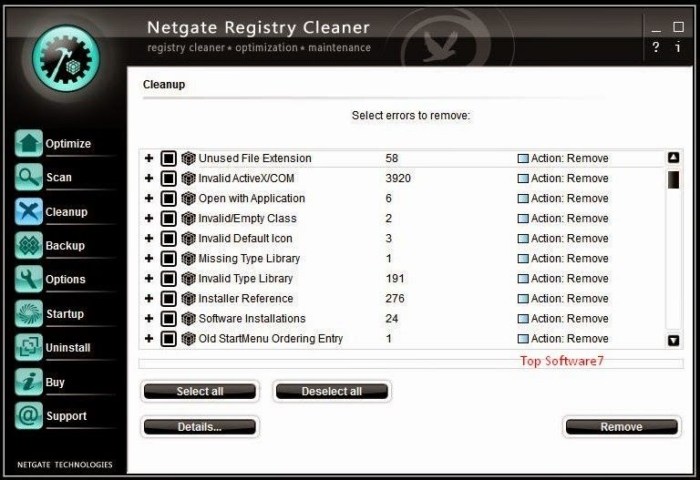Click cube icon beside Missing Type Library
The image size is (700, 480).
pos(188,259)
